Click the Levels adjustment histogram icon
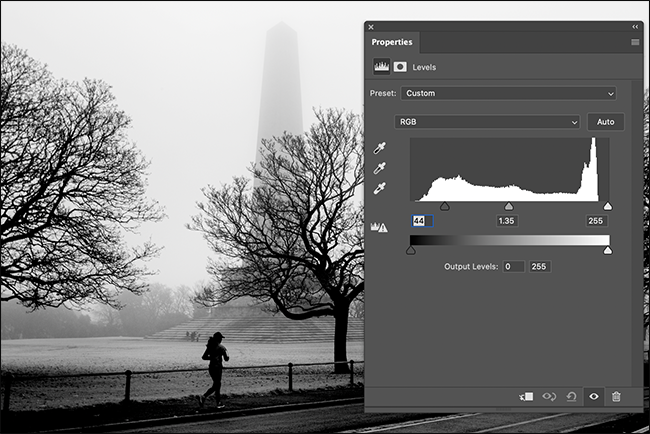This screenshot has height=434, width=650. 381,66
